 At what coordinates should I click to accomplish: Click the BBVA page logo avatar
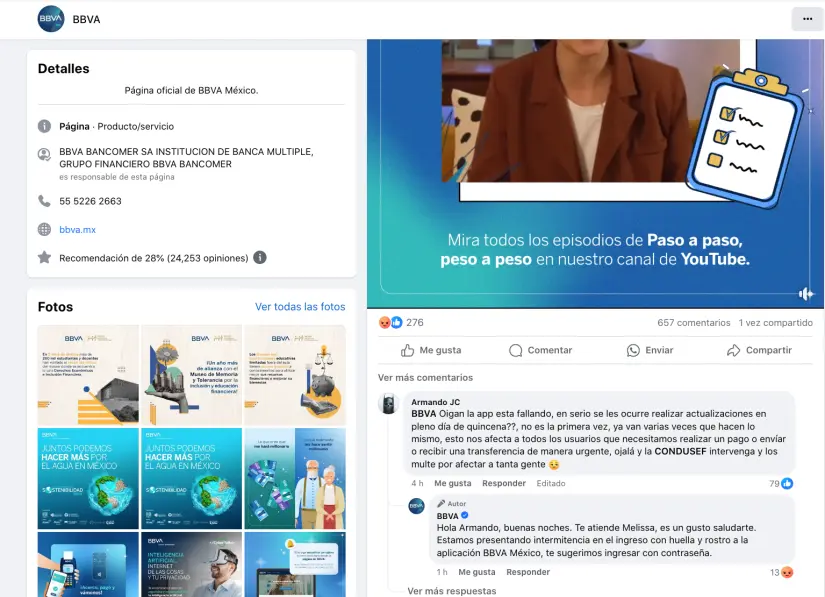(51, 19)
